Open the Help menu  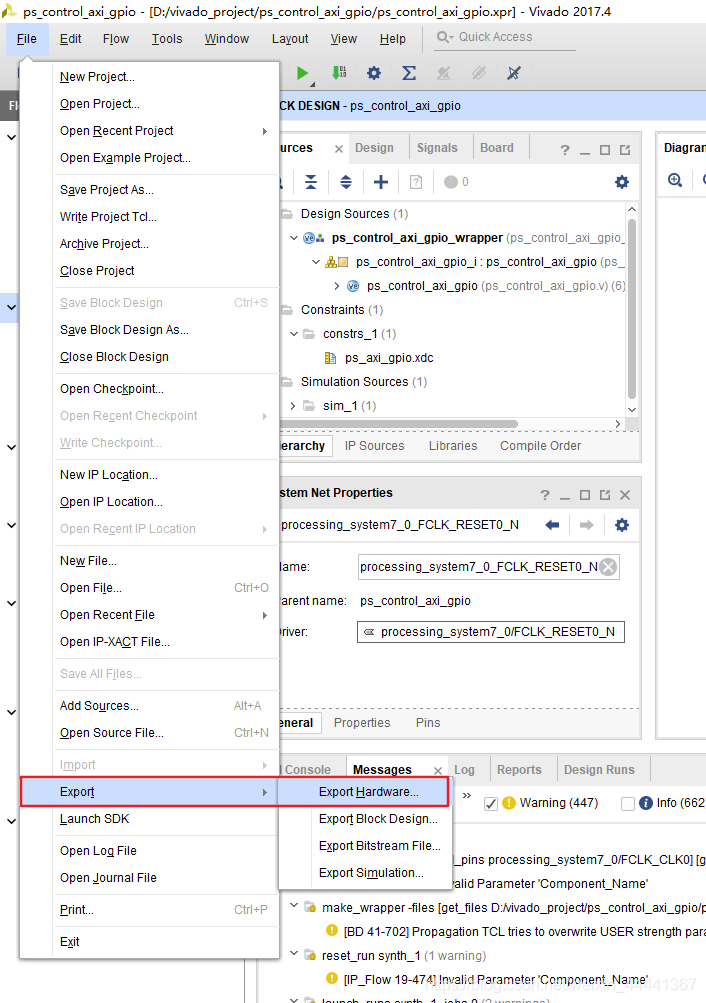coord(393,39)
